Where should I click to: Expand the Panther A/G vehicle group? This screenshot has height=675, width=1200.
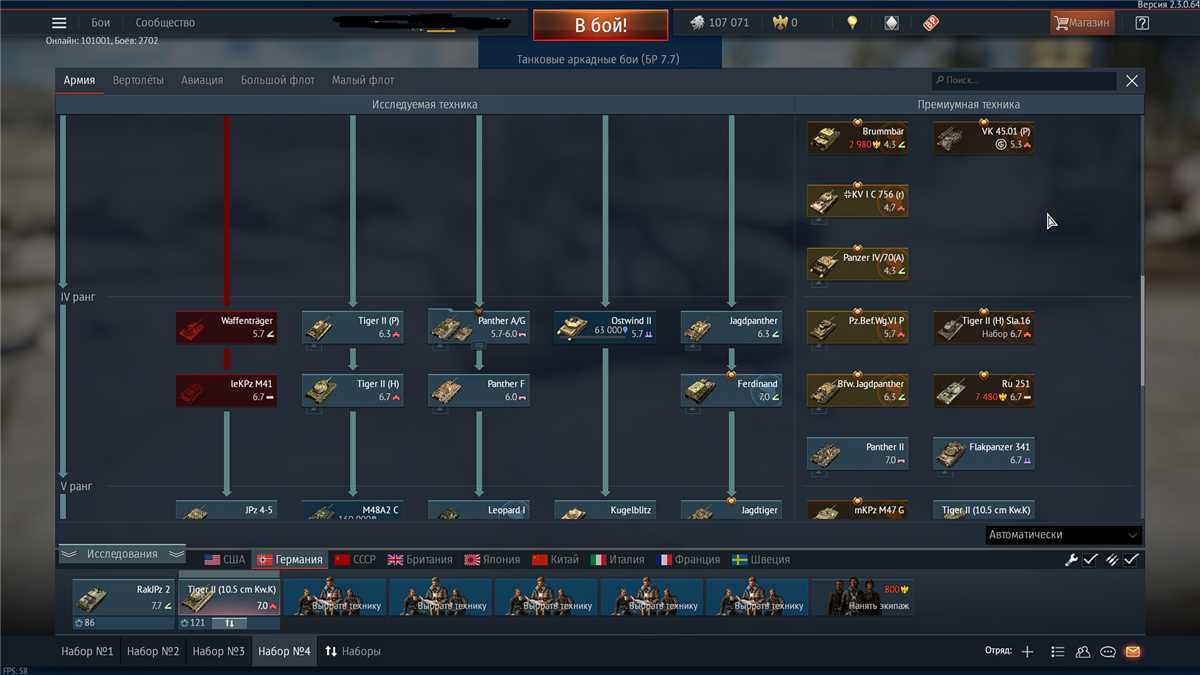tap(479, 327)
